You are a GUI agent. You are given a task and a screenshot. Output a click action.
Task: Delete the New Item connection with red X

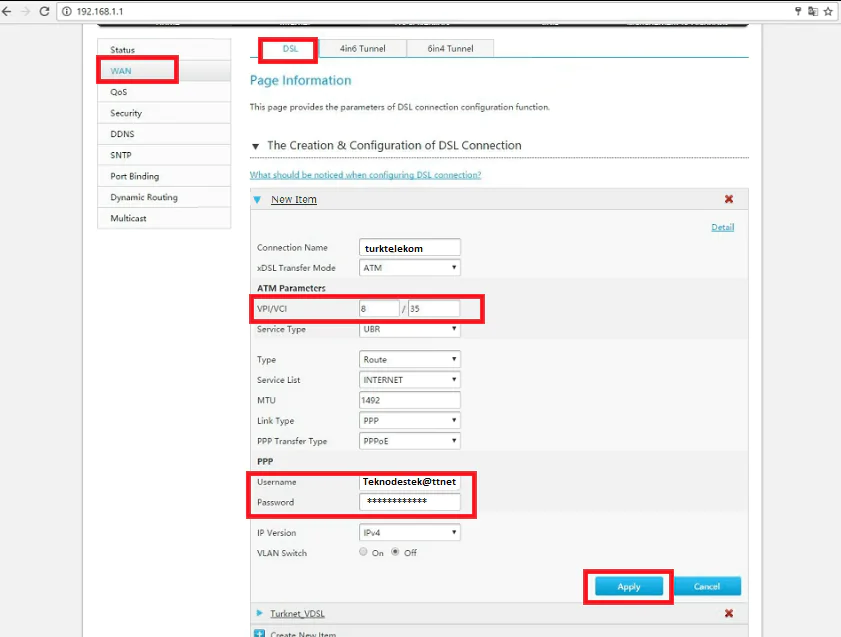[728, 199]
